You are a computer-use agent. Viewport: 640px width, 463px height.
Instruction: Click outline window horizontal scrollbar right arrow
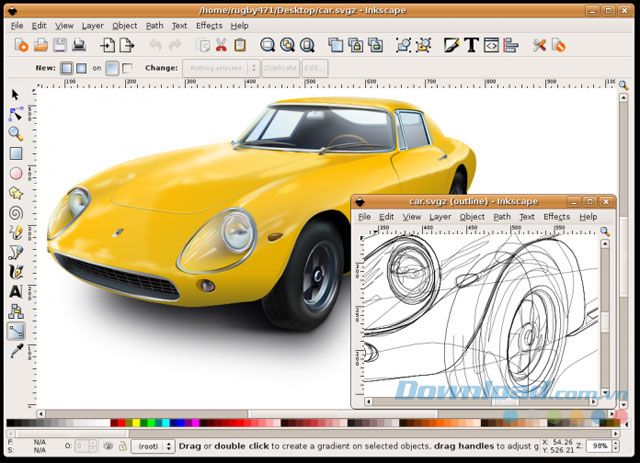[x=593, y=402]
